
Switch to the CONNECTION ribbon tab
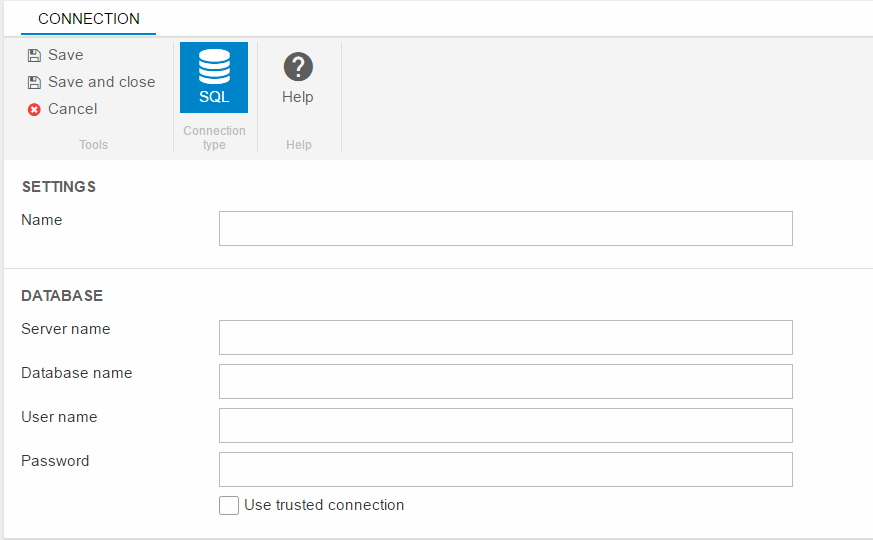pyautogui.click(x=89, y=19)
